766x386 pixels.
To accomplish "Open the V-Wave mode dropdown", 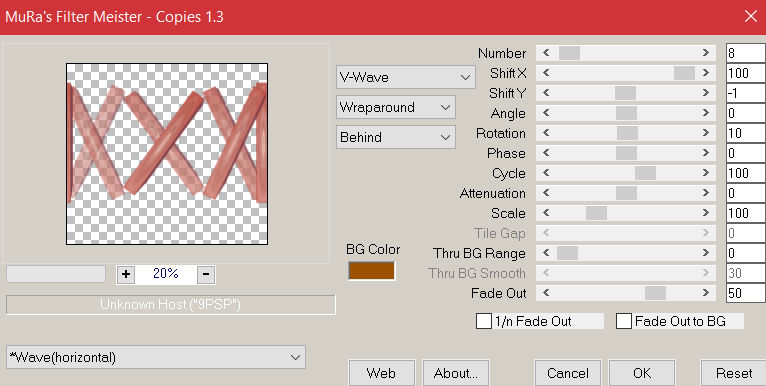I will click(405, 77).
